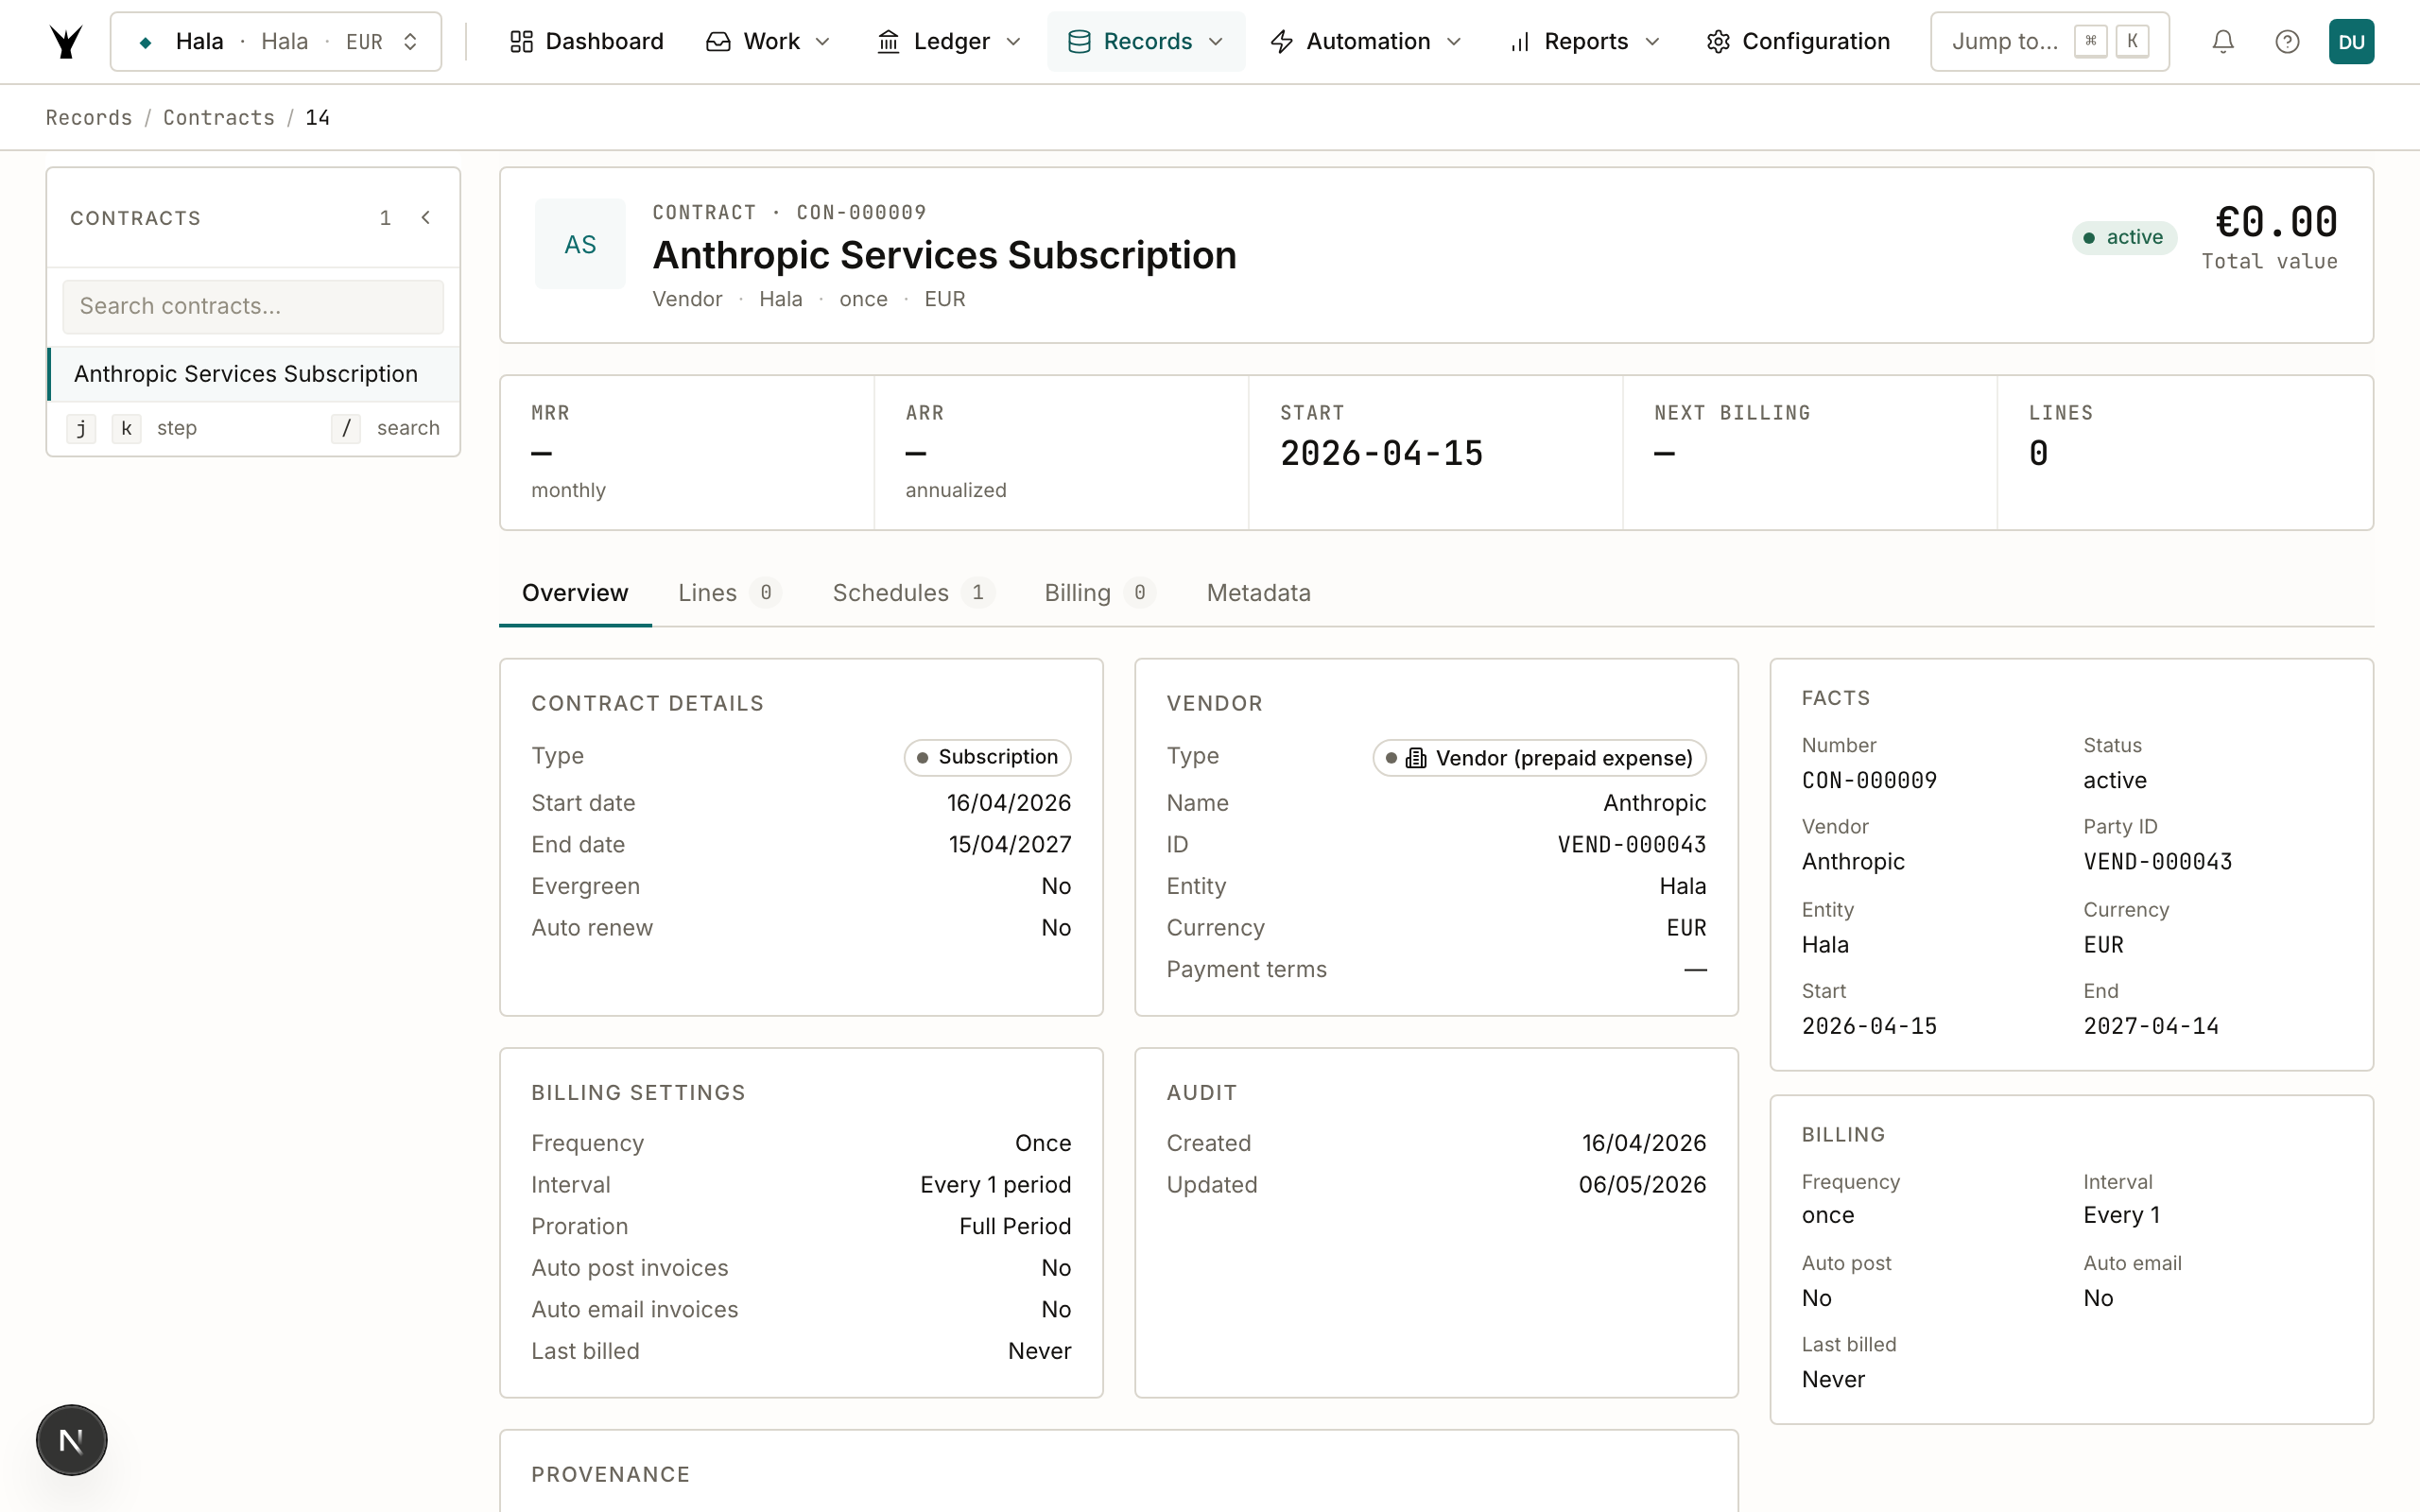Expand the Automation menu chevron

[x=1454, y=41]
